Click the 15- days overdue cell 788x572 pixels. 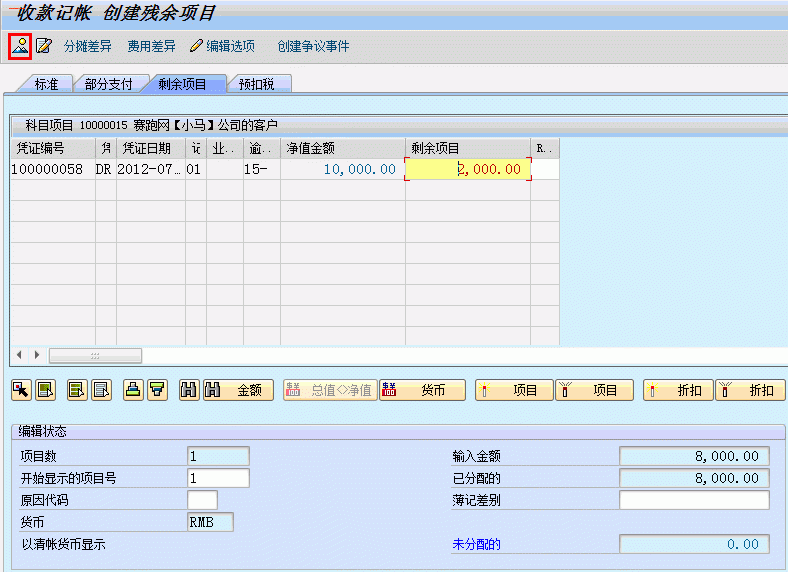click(x=262, y=169)
